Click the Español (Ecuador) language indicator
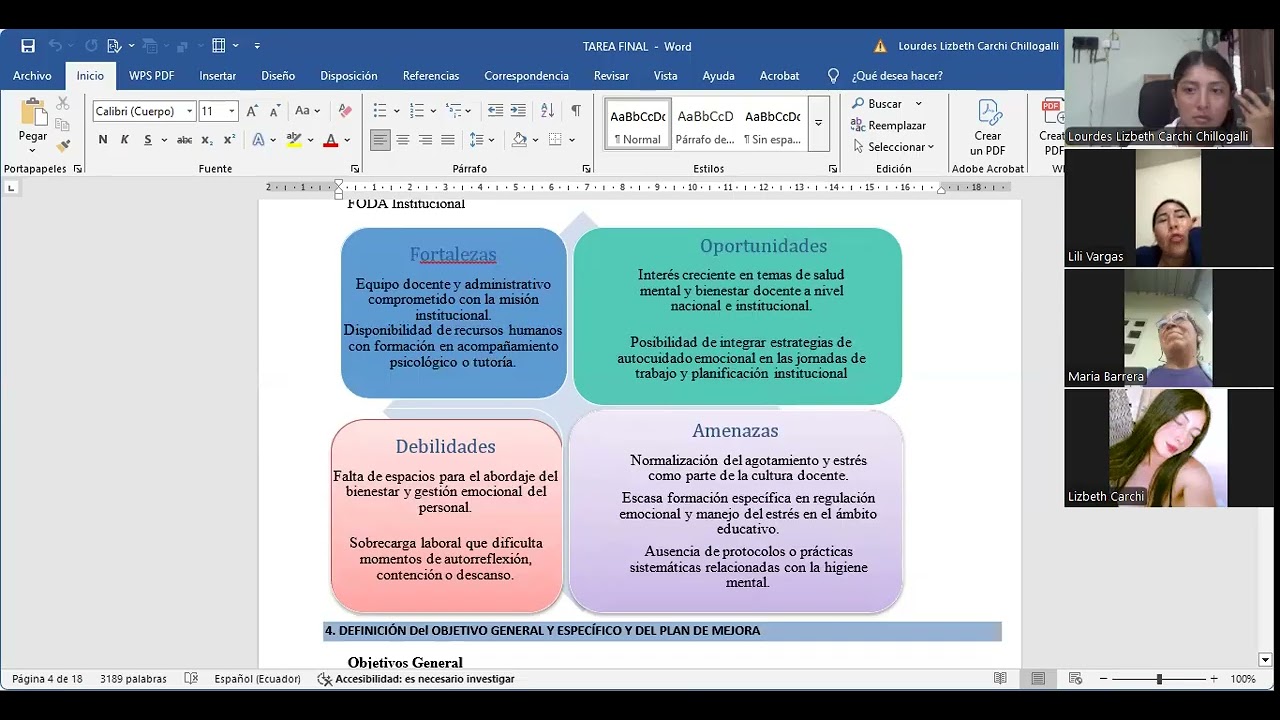 pyautogui.click(x=257, y=679)
